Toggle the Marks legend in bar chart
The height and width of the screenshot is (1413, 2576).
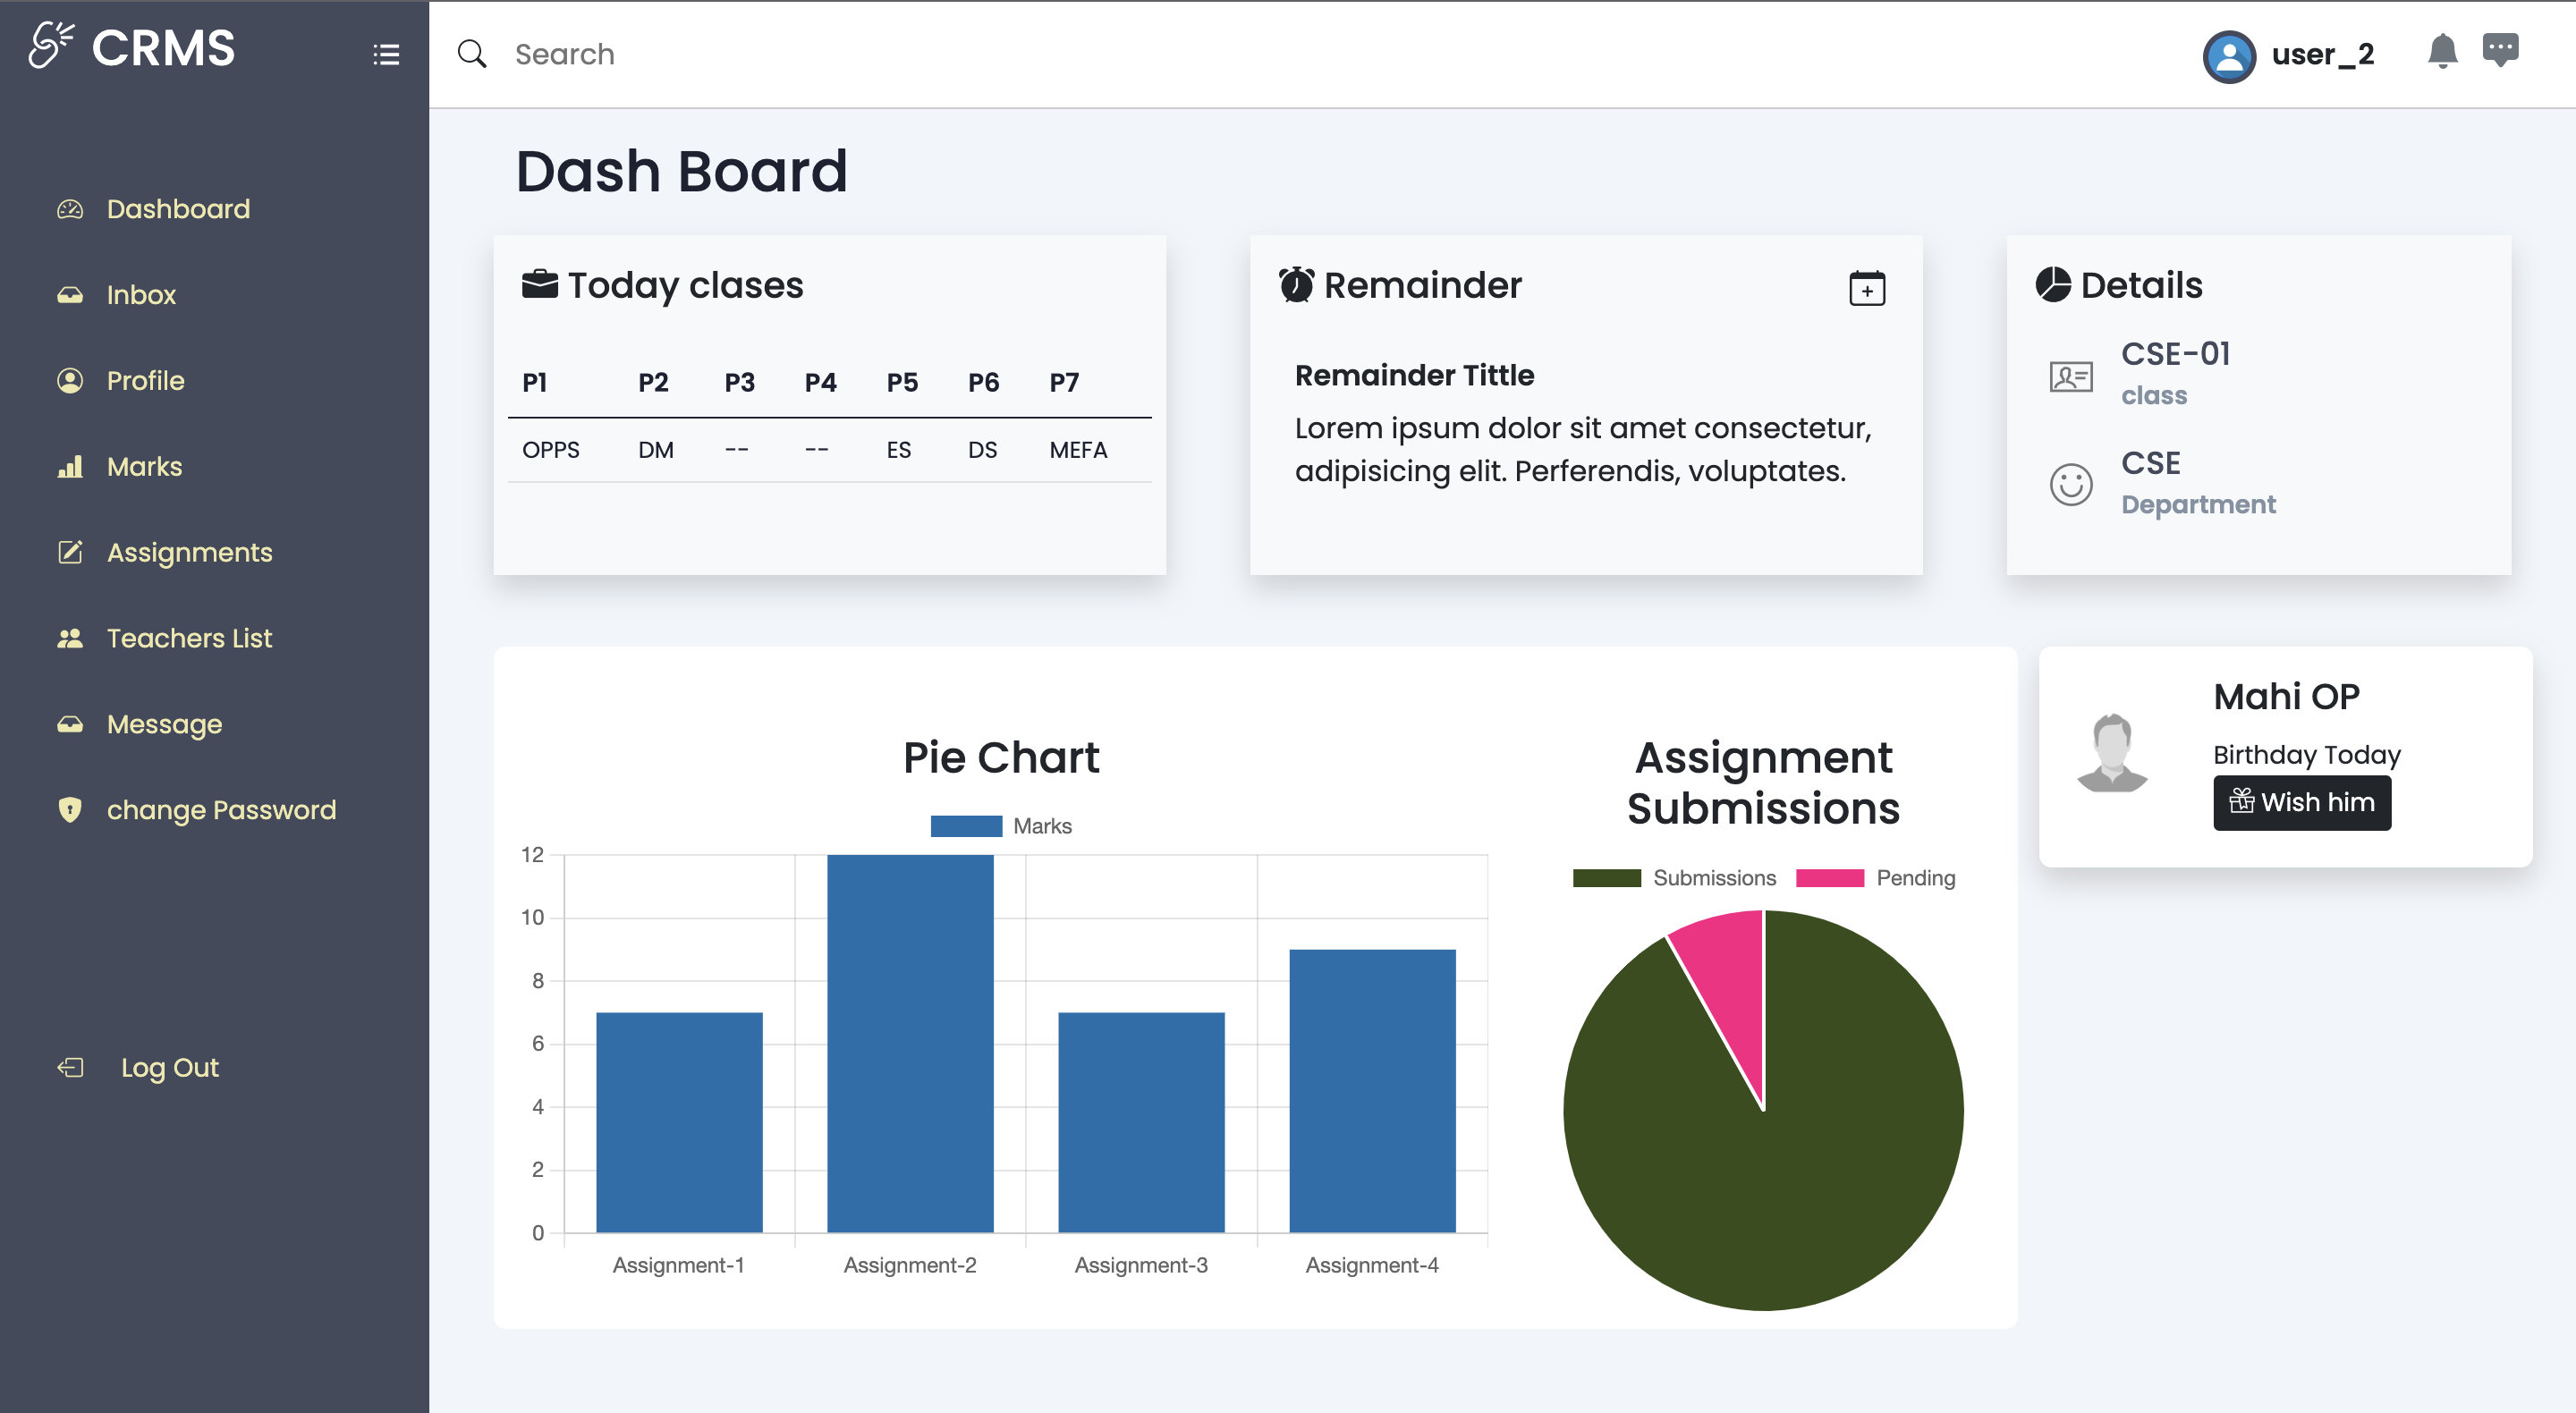[1000, 826]
